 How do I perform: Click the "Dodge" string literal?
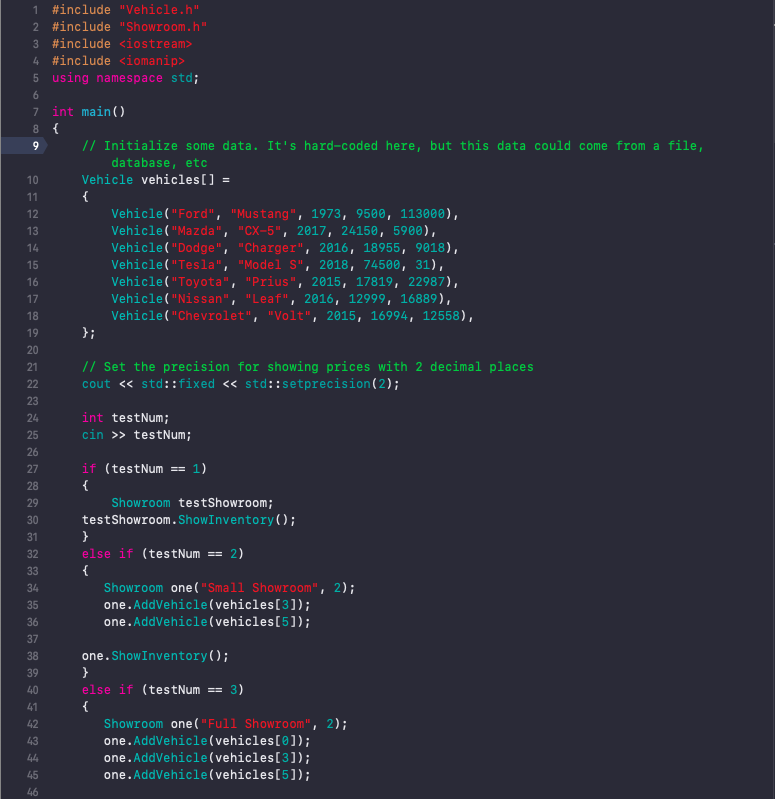196,248
